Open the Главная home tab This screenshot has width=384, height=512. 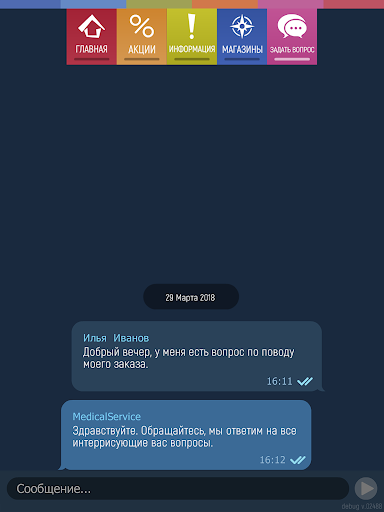point(92,37)
